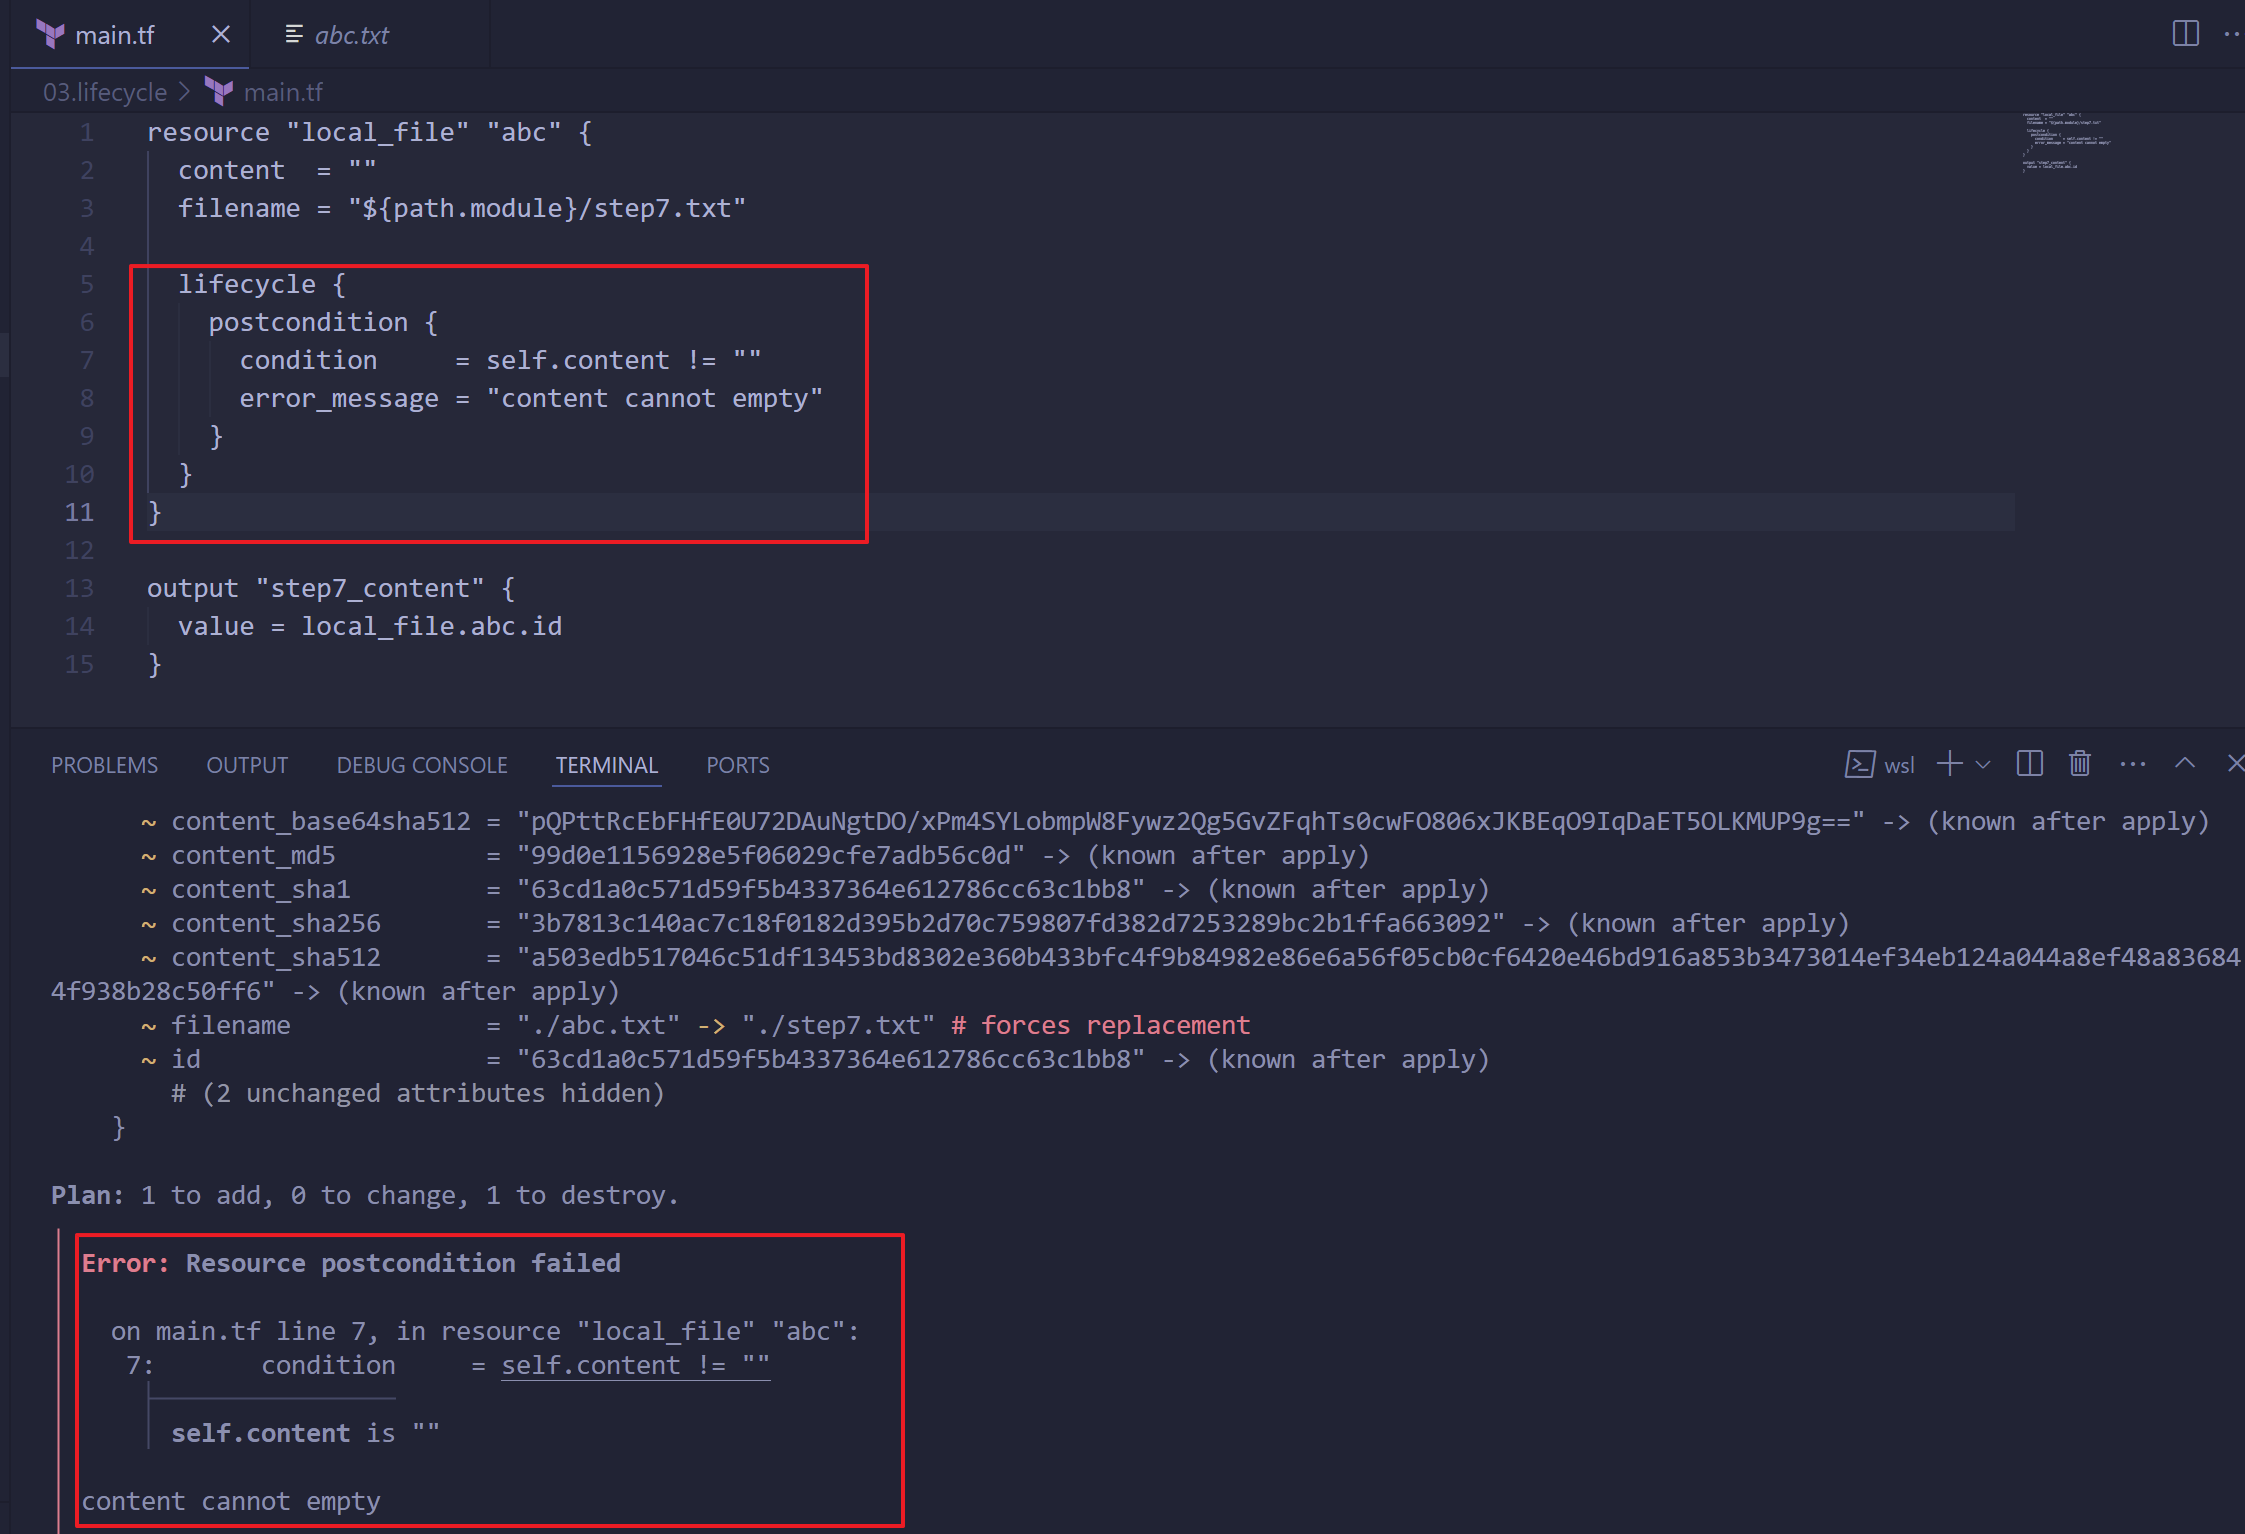Screen dimensions: 2245x1534
Task: Split the terminal panel
Action: 2029,765
